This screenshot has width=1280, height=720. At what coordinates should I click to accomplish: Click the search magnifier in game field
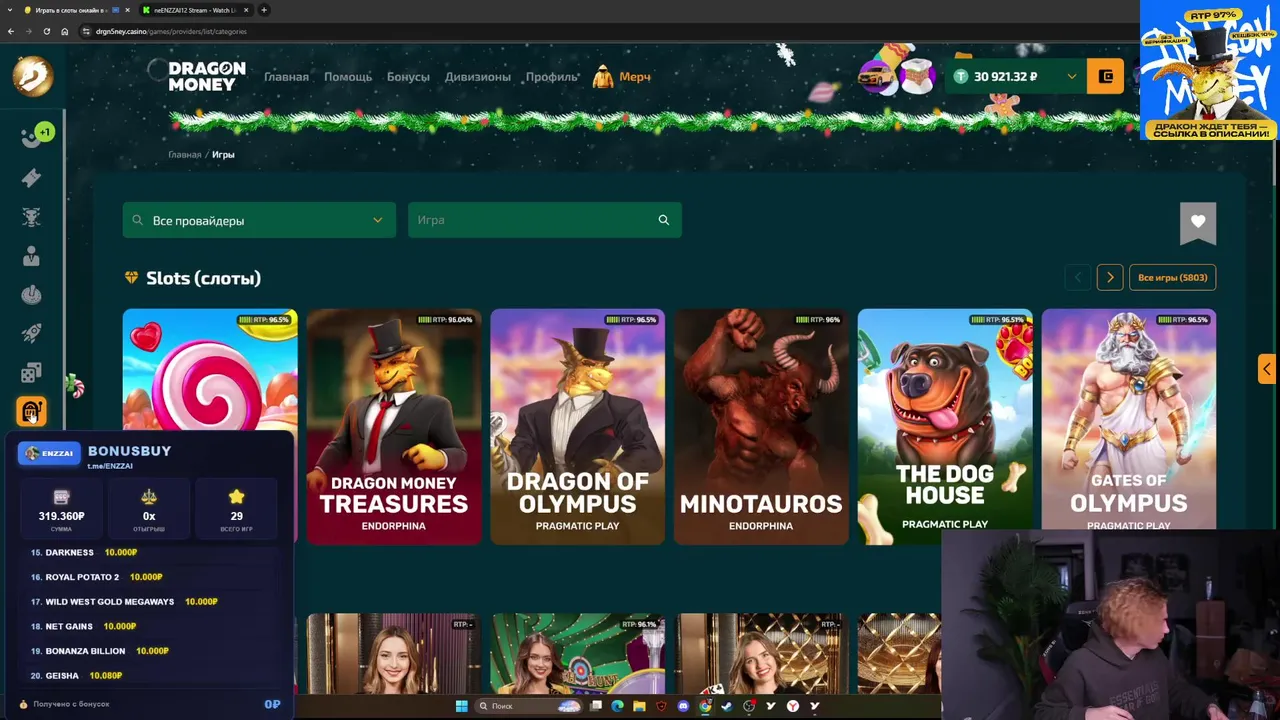pyautogui.click(x=663, y=220)
